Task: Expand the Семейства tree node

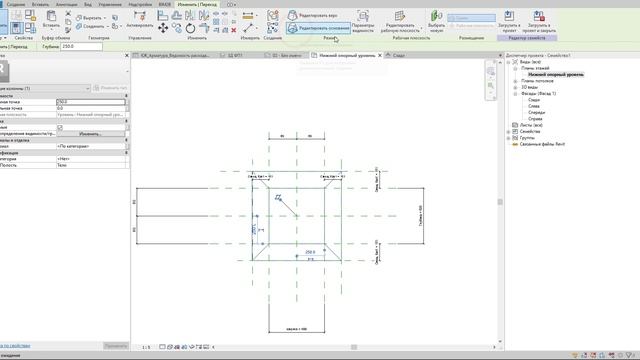Action: point(509,132)
